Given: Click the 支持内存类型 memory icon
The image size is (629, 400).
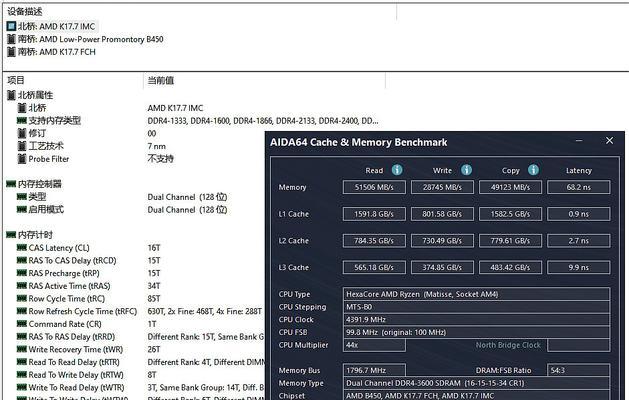Looking at the screenshot, I should tap(22, 120).
